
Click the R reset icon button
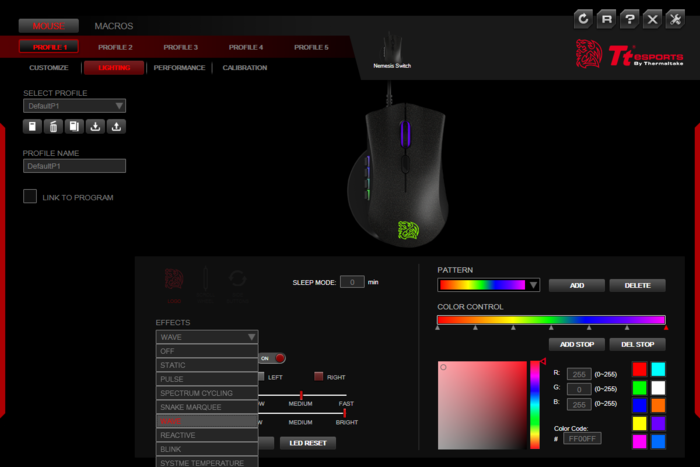[606, 19]
